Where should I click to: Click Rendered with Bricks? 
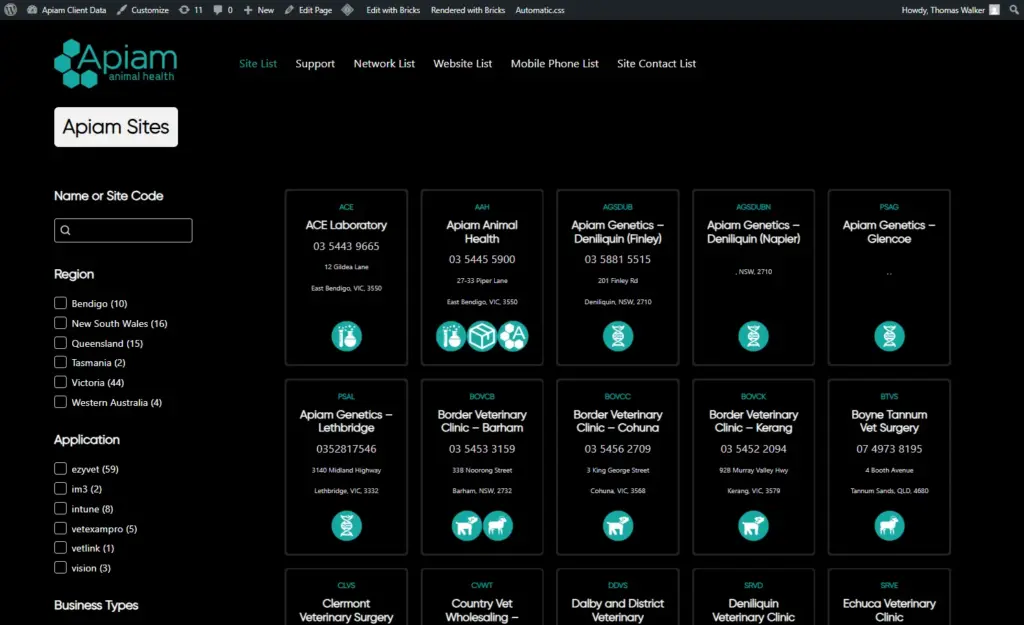[x=468, y=10]
